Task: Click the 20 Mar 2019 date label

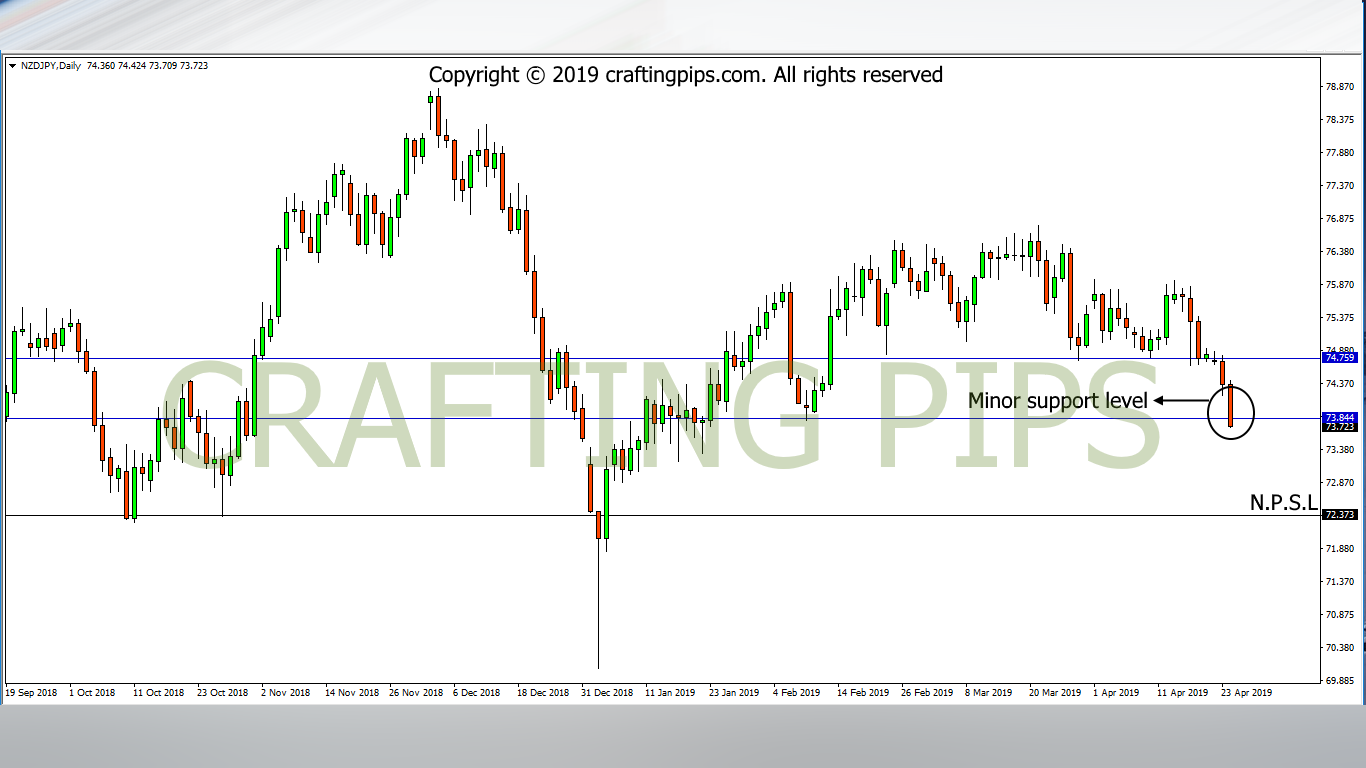Action: pos(1055,692)
